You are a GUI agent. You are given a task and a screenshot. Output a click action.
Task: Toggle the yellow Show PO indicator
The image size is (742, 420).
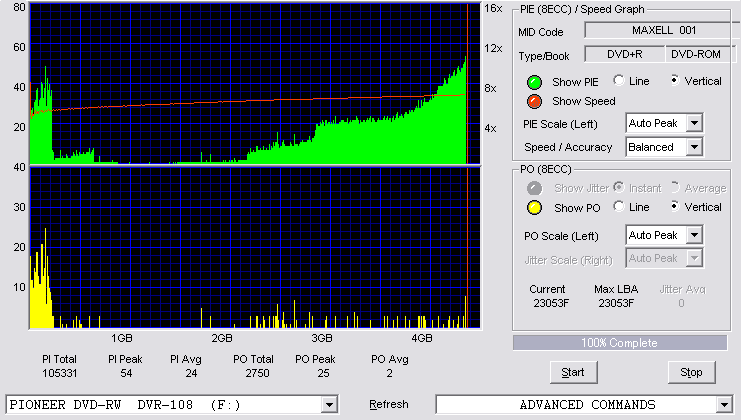click(x=534, y=208)
